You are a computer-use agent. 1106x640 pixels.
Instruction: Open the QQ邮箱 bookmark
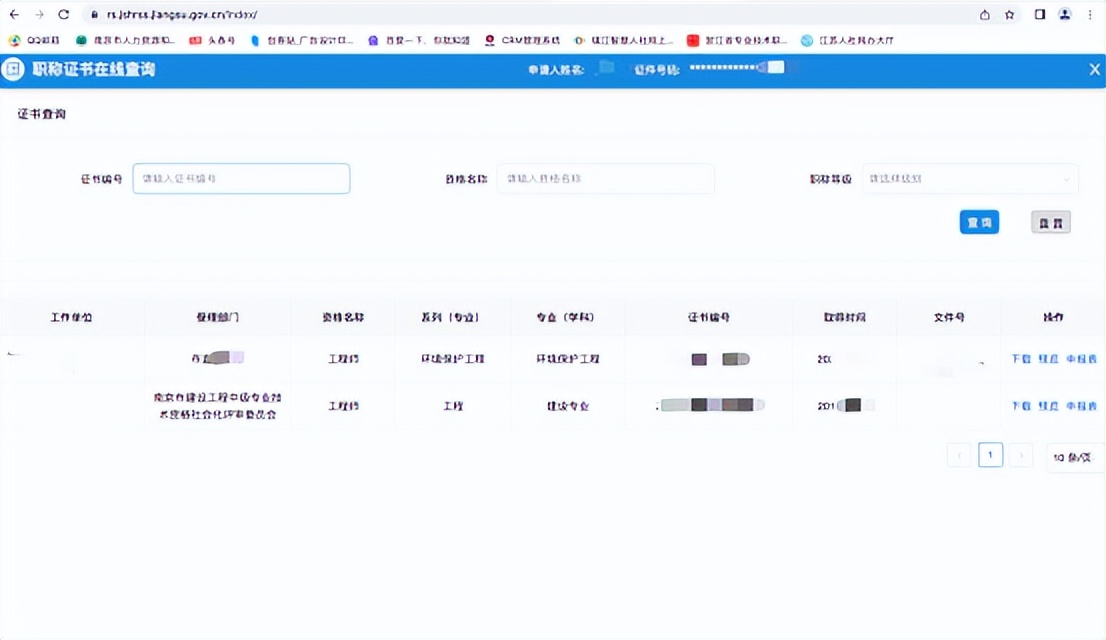(32, 40)
